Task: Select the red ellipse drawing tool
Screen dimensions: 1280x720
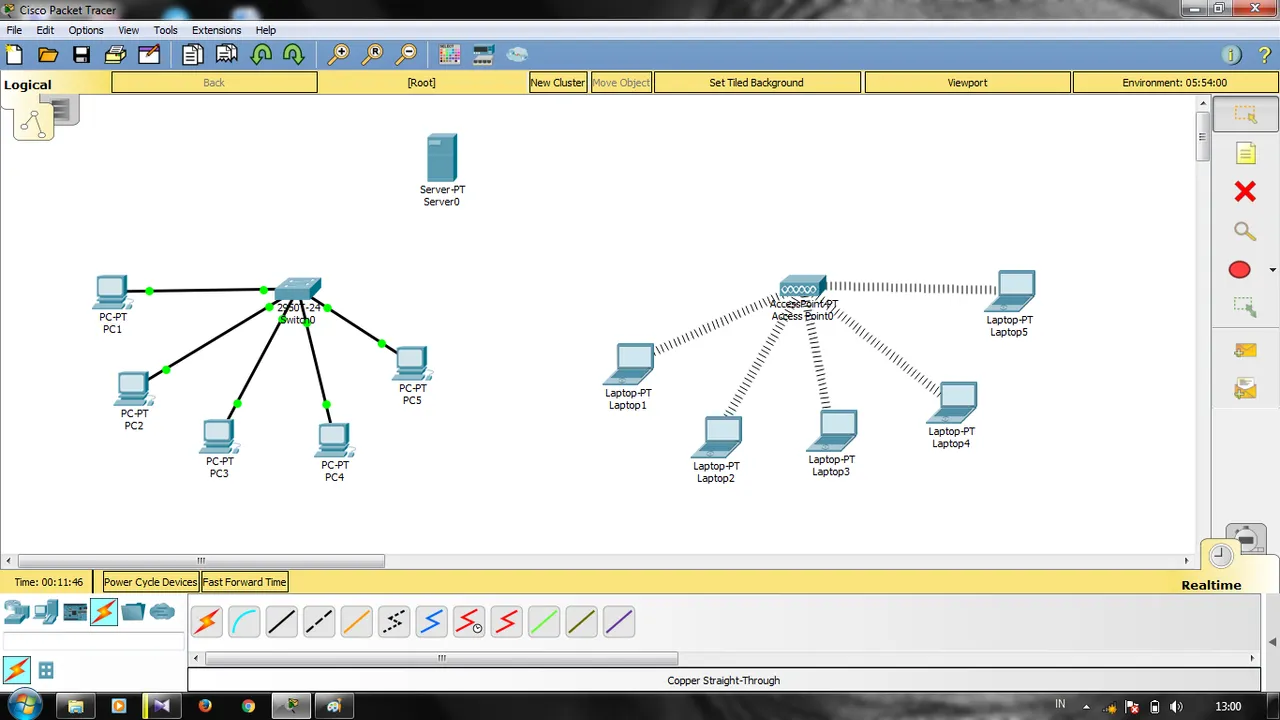Action: tap(1240, 270)
